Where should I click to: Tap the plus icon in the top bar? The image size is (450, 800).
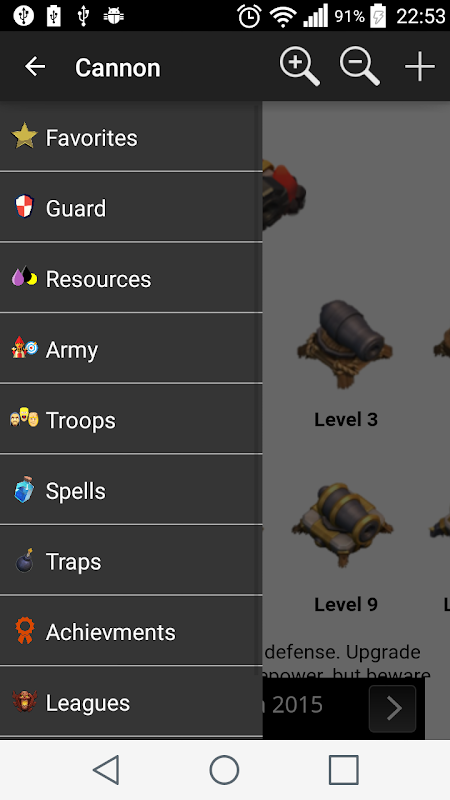pos(419,67)
